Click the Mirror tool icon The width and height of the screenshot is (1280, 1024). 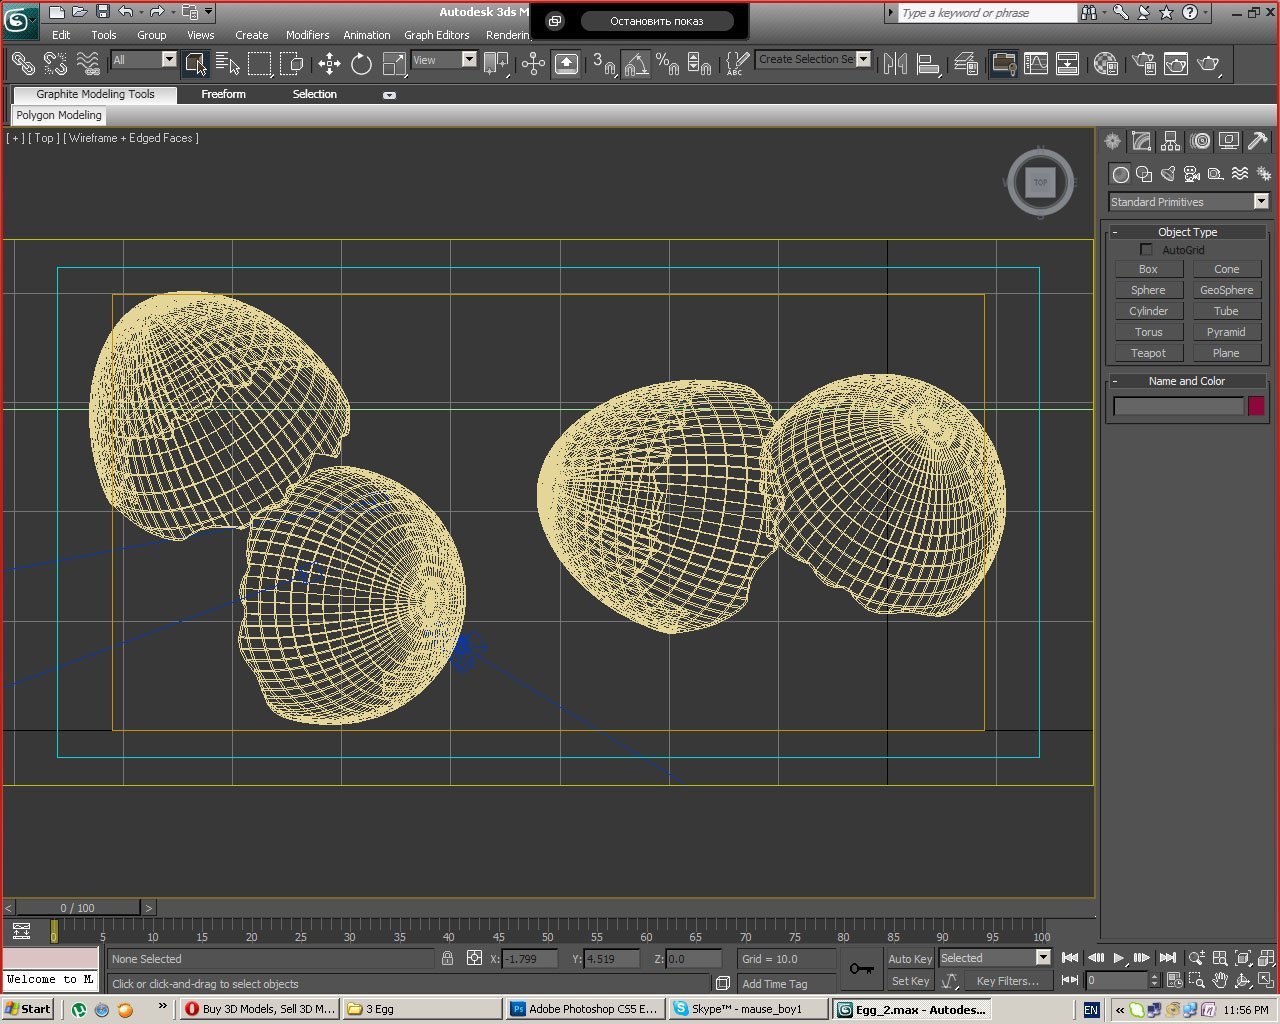[895, 64]
